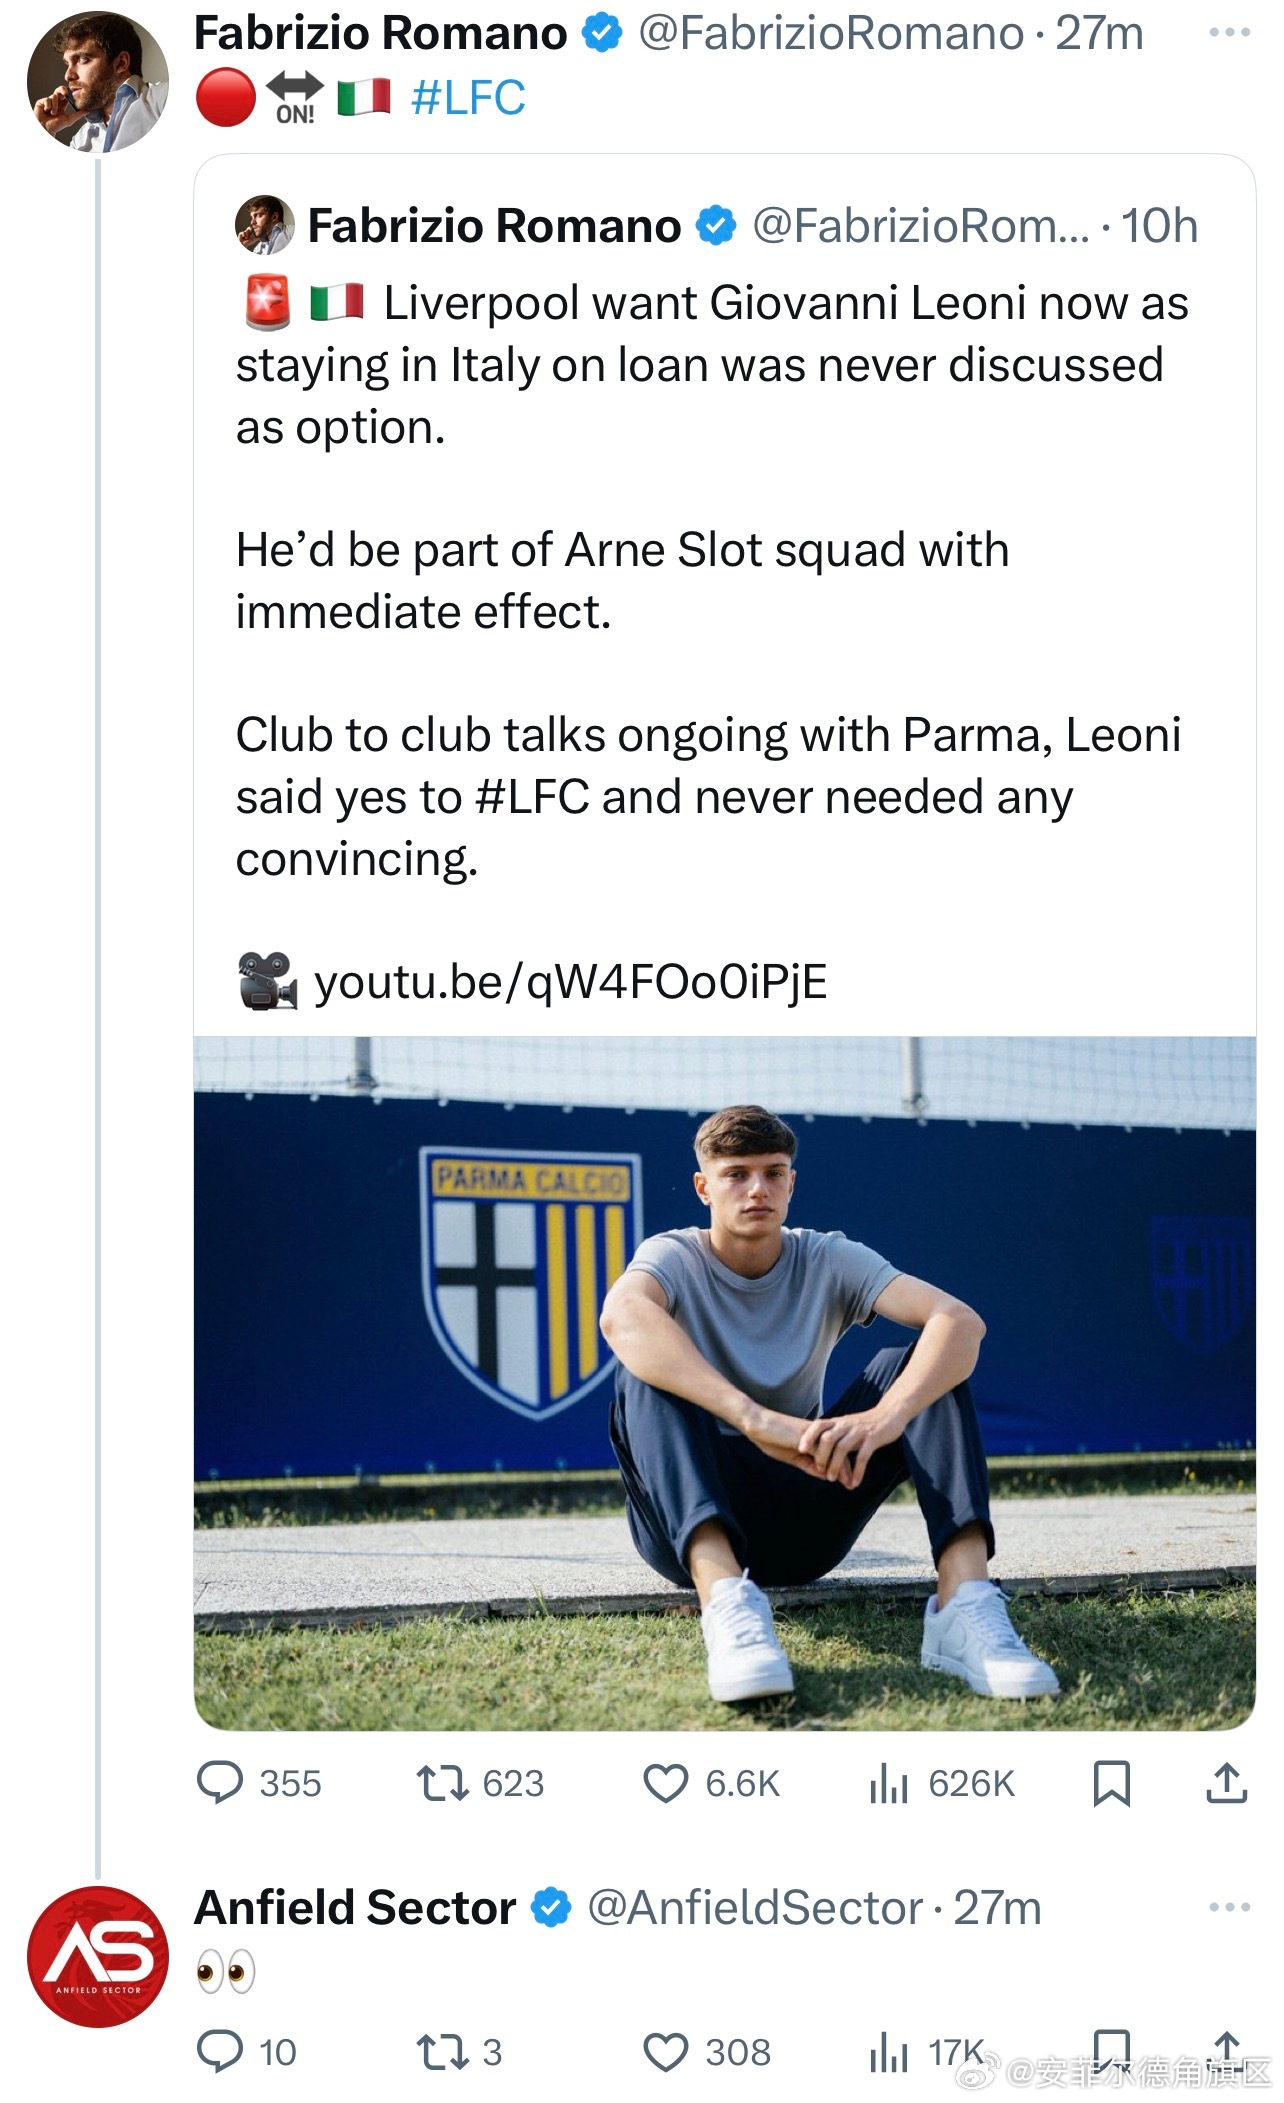Reply to the Anfield Sector tweet

click(220, 2052)
